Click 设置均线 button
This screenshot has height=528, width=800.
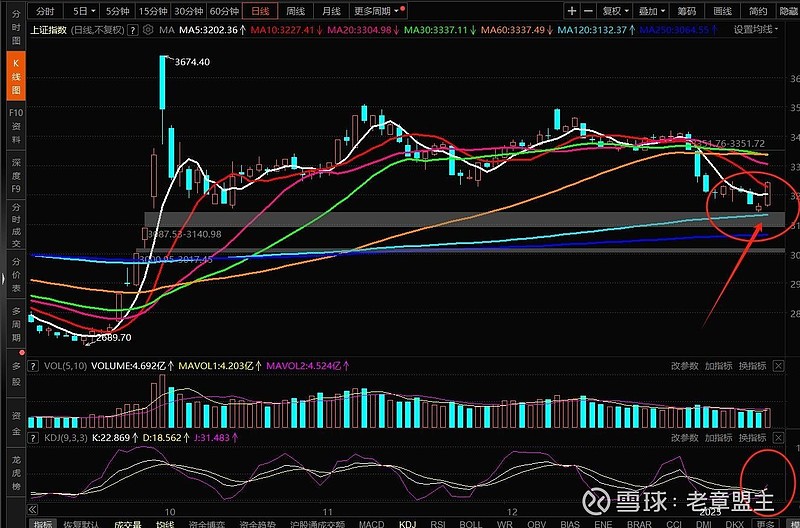[x=758, y=30]
